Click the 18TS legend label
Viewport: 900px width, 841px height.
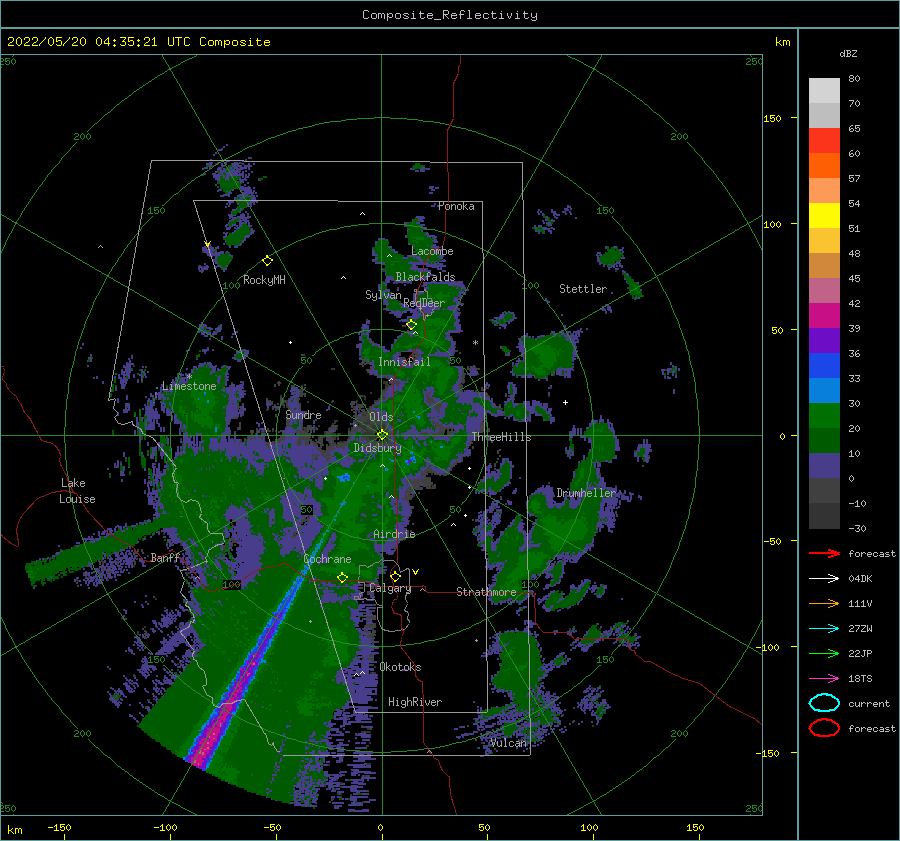860,679
